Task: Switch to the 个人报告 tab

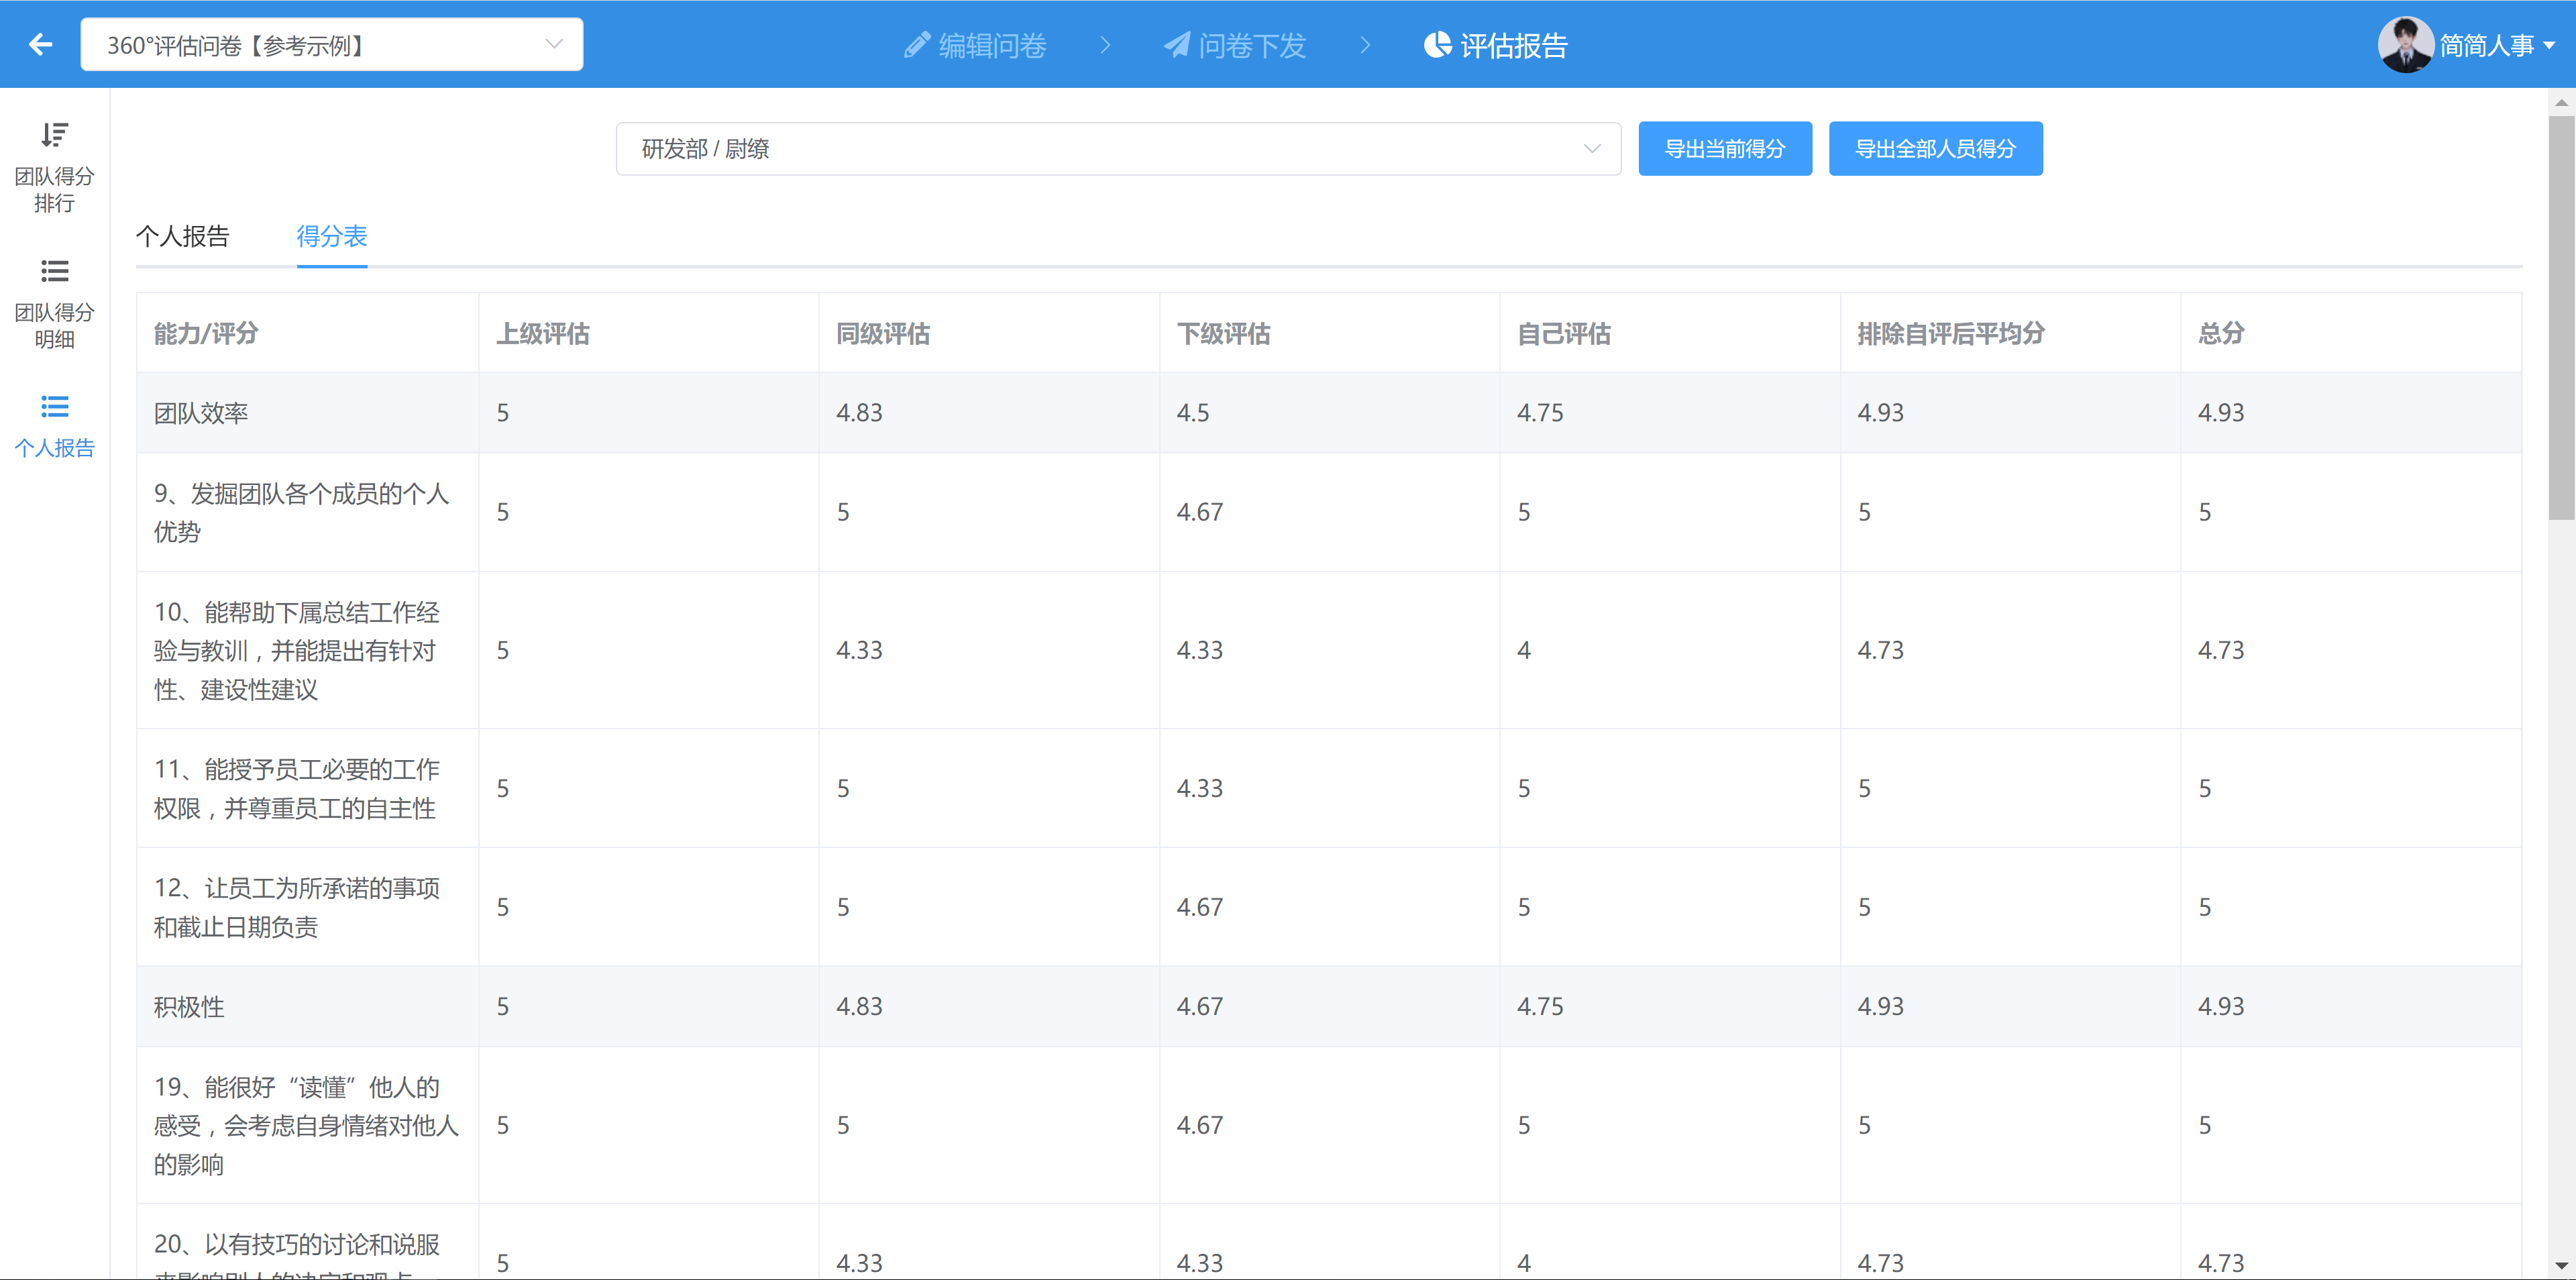Action: click(x=183, y=236)
